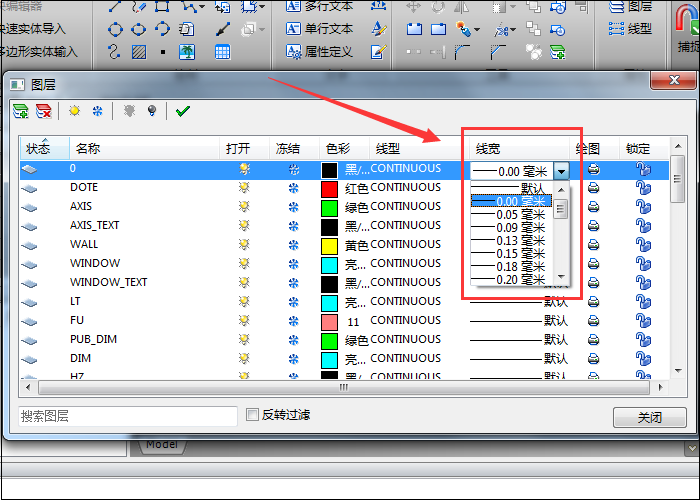Choose 0.09 毫米 in the lineweight list
700x500 pixels.
pos(512,228)
